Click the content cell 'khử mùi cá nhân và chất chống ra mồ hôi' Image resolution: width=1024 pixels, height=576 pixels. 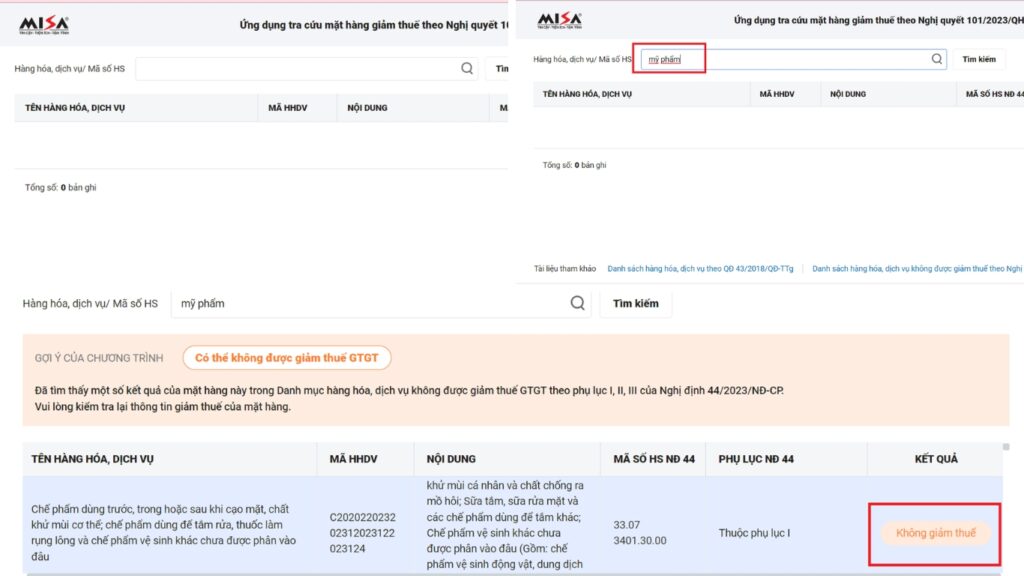tap(506, 524)
